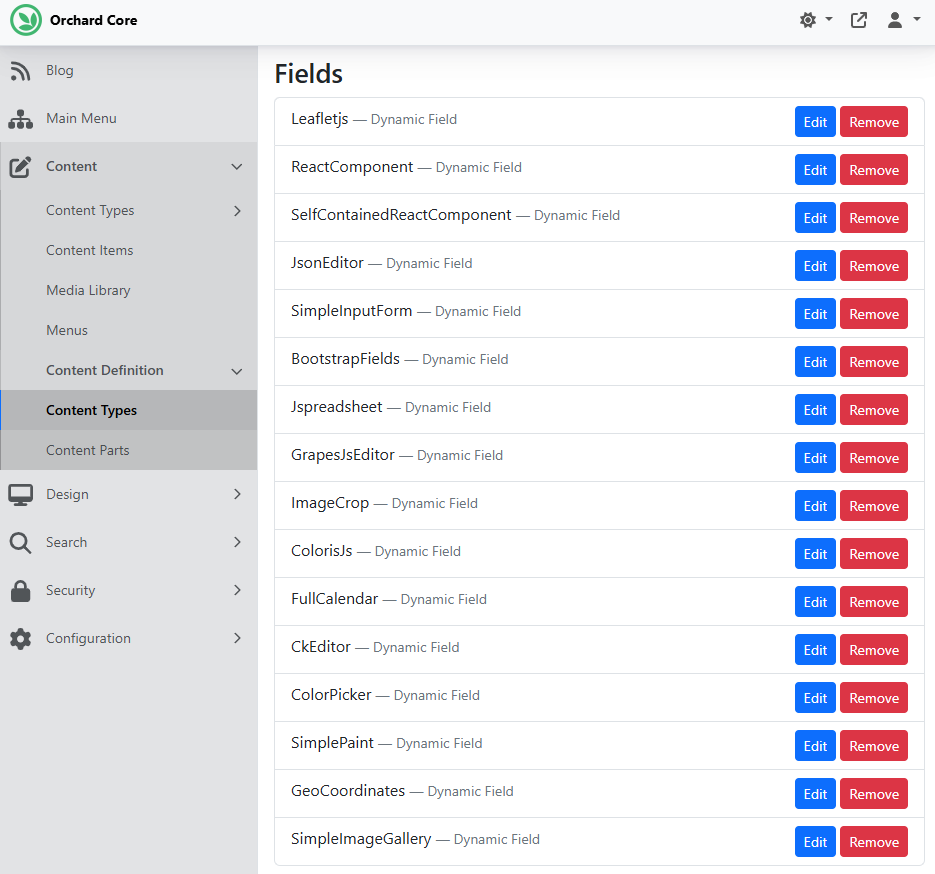Click the Fields page heading
This screenshot has width=935, height=874.
click(308, 74)
